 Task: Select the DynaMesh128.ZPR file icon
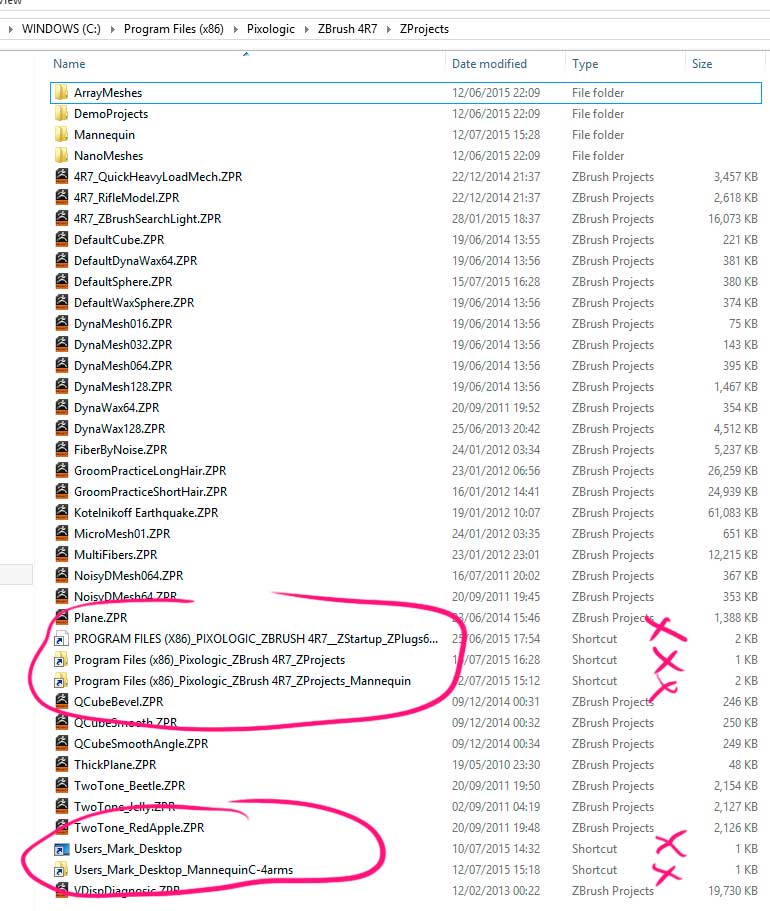coord(61,386)
